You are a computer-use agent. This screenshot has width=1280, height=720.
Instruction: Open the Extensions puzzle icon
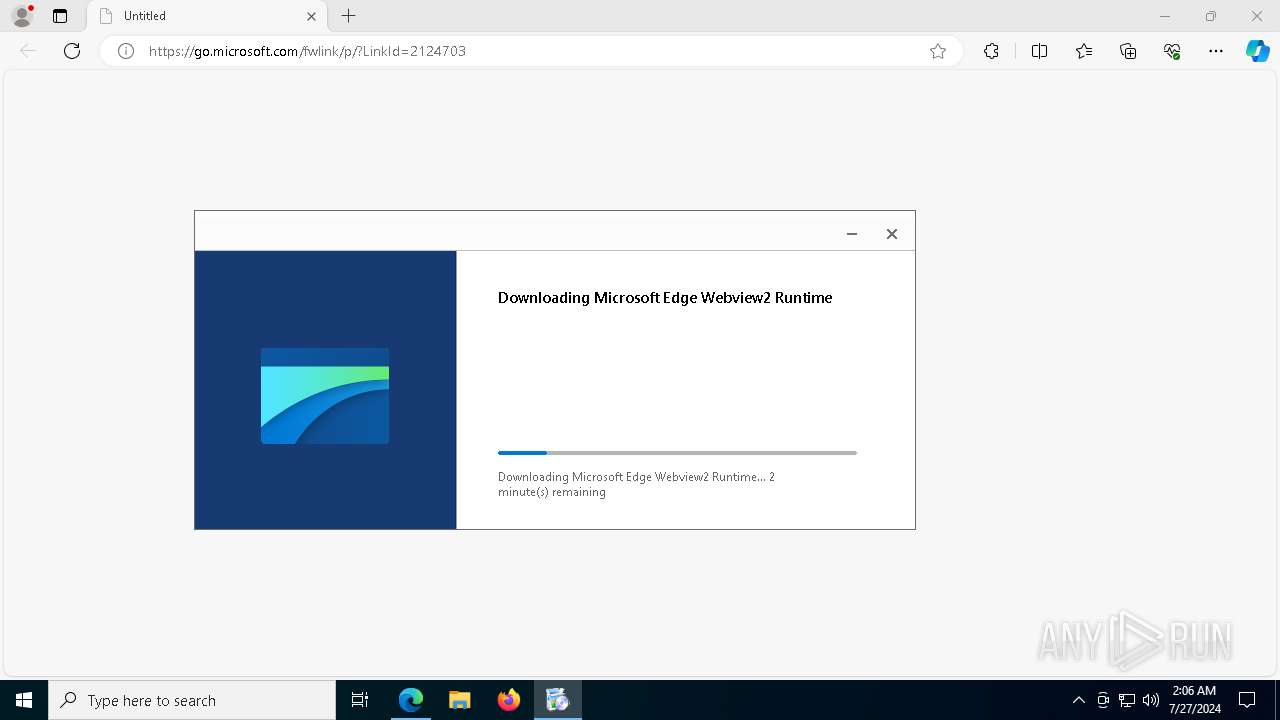991,51
